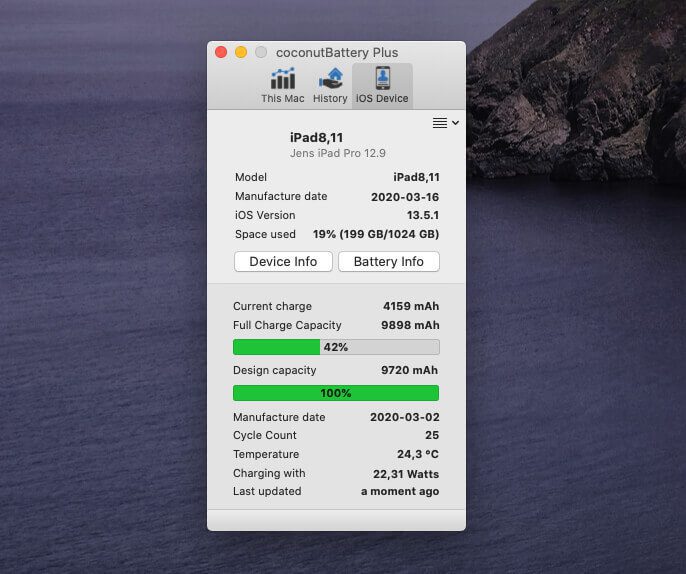Click the Current charge label
686x574 pixels.
pyautogui.click(x=272, y=306)
